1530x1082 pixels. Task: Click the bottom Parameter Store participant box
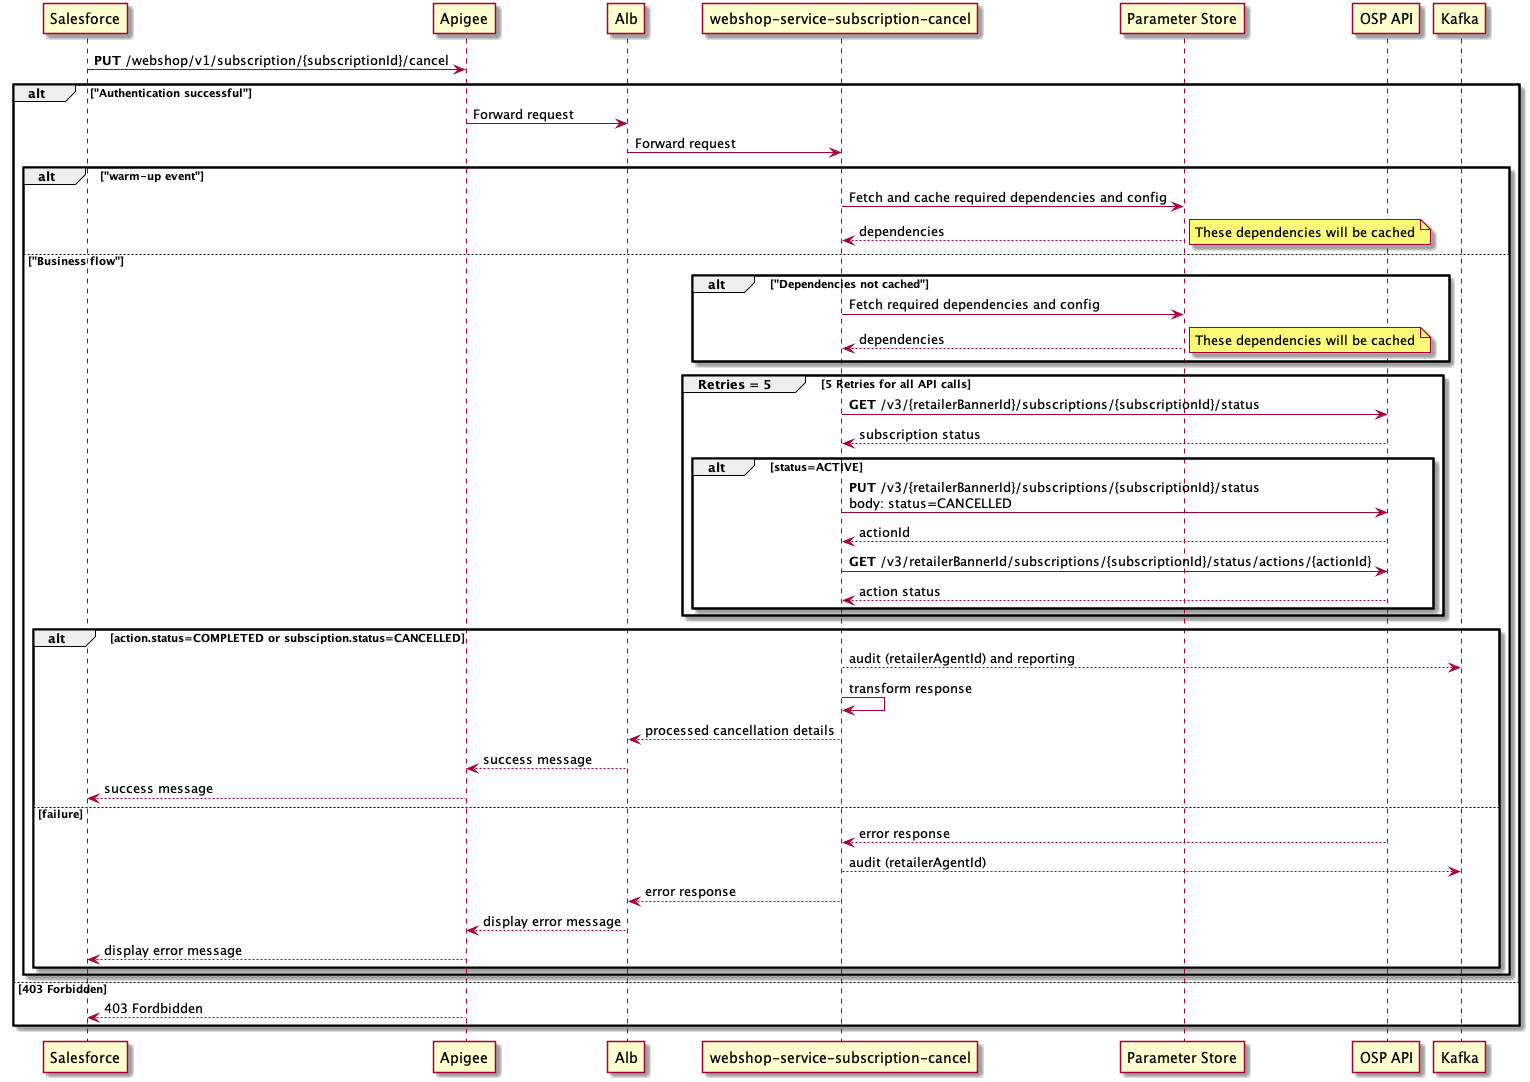1182,1058
